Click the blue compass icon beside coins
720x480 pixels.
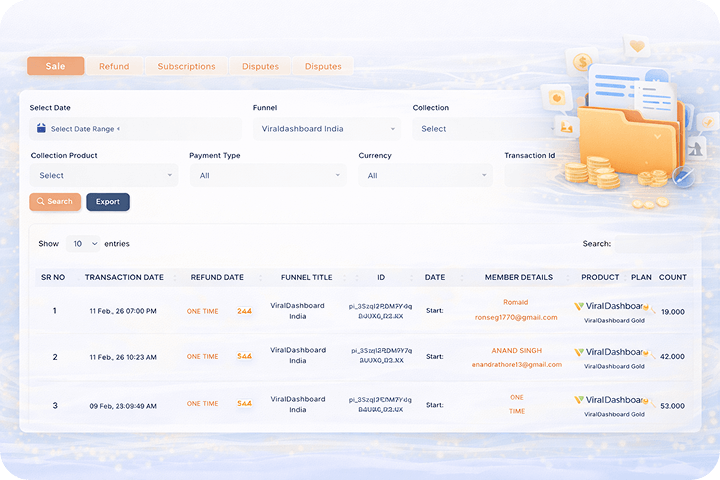(x=683, y=177)
